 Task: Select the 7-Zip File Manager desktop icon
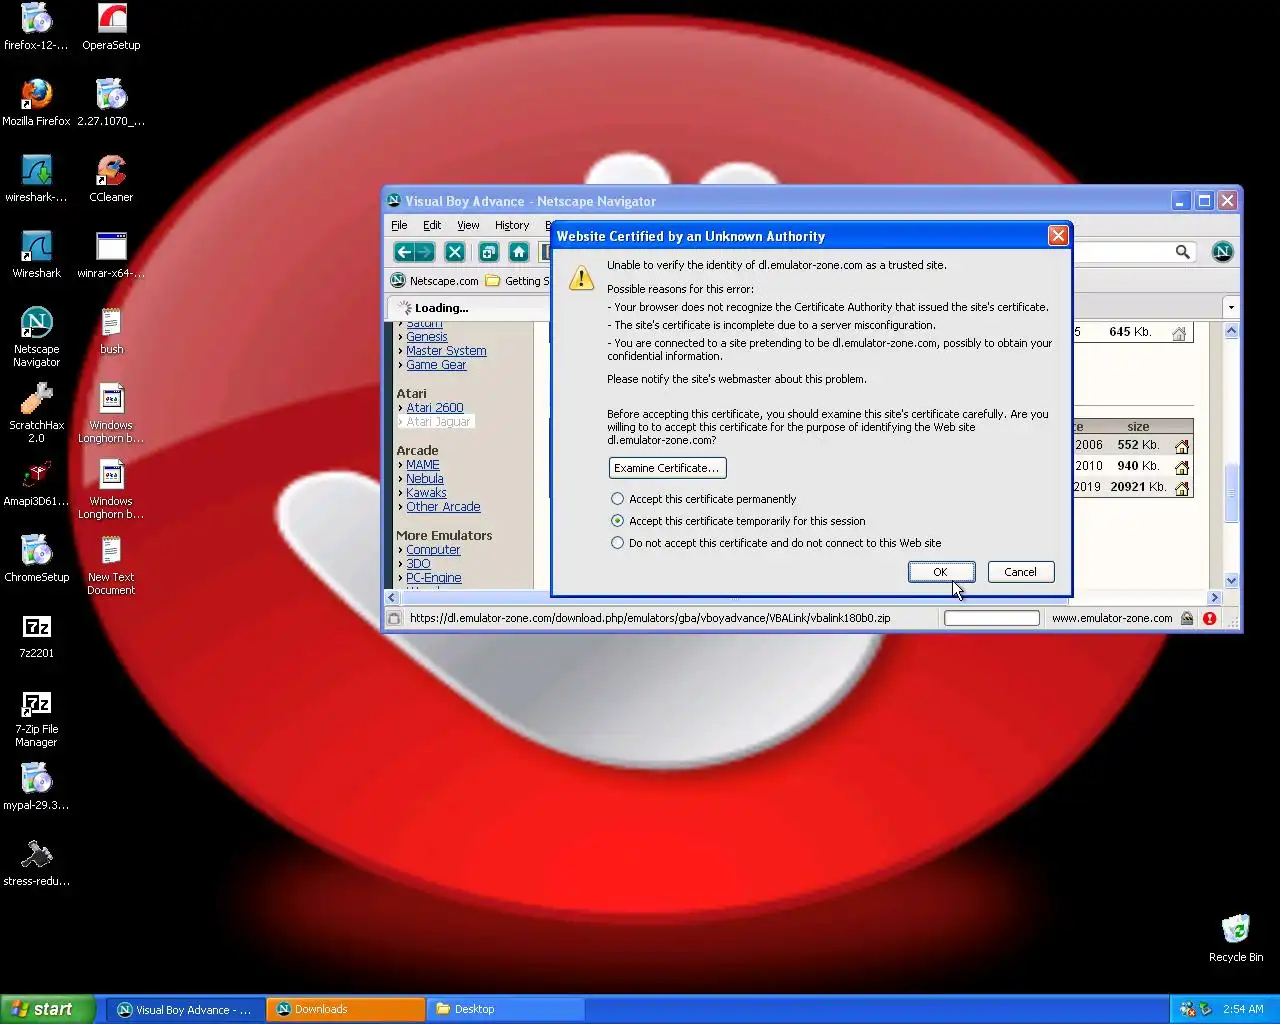click(36, 719)
